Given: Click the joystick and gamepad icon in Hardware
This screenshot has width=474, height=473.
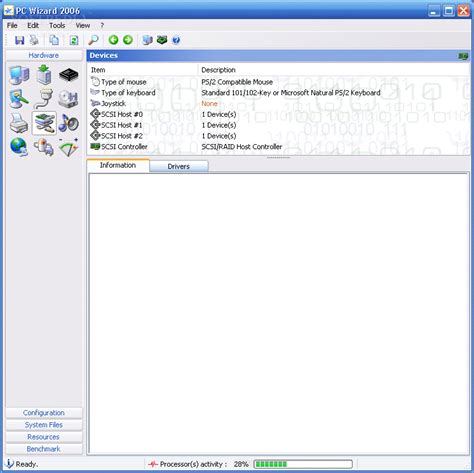Looking at the screenshot, I should 44,147.
